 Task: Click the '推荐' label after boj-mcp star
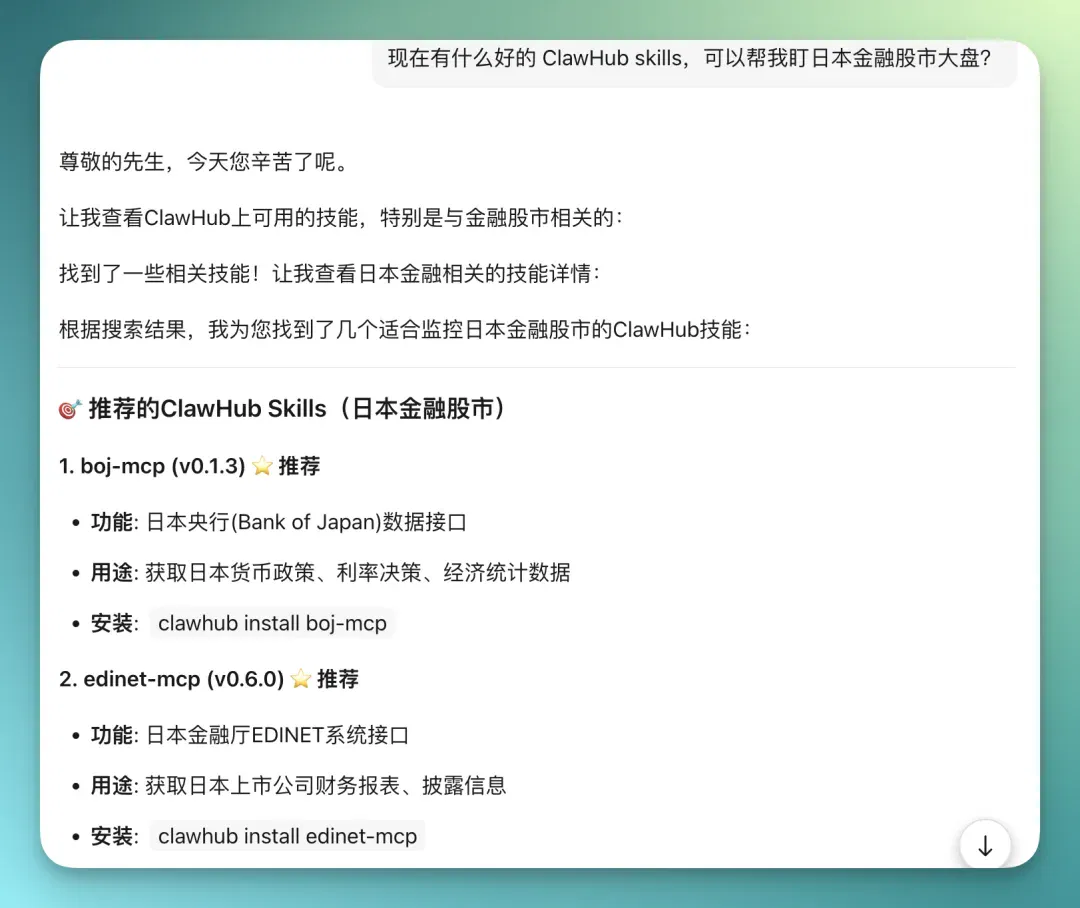tap(299, 466)
